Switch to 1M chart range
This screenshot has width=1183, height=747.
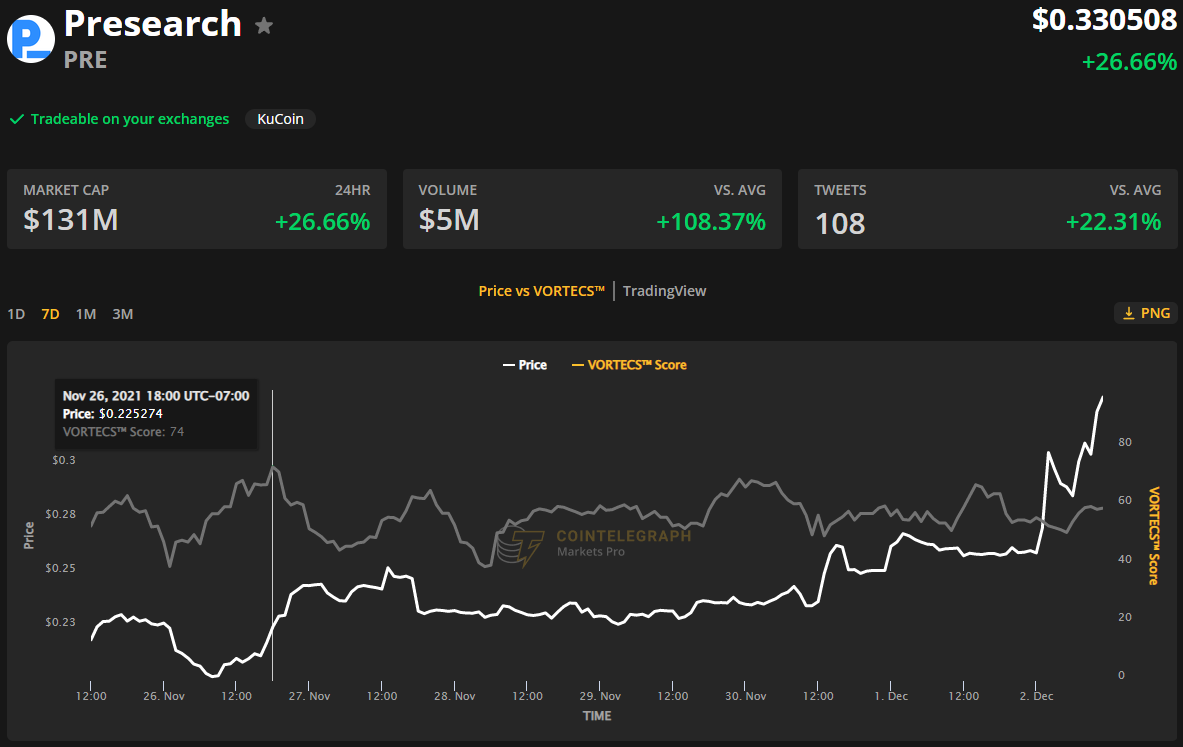click(86, 314)
